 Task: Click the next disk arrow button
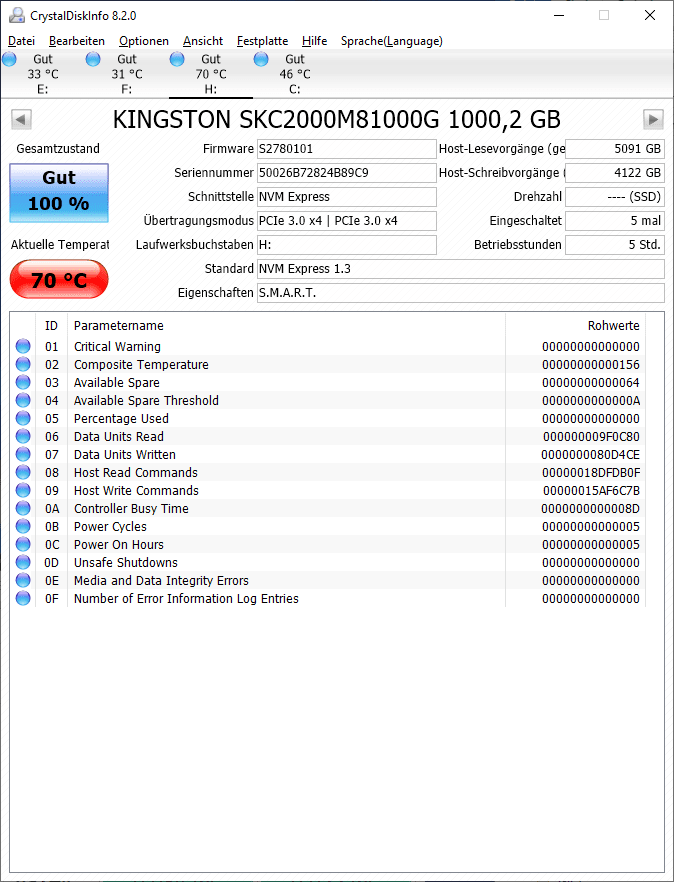tap(653, 119)
